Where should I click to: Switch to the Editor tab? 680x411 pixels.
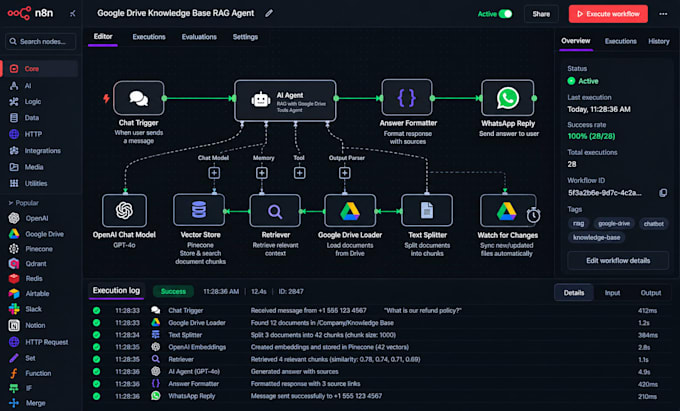point(103,36)
